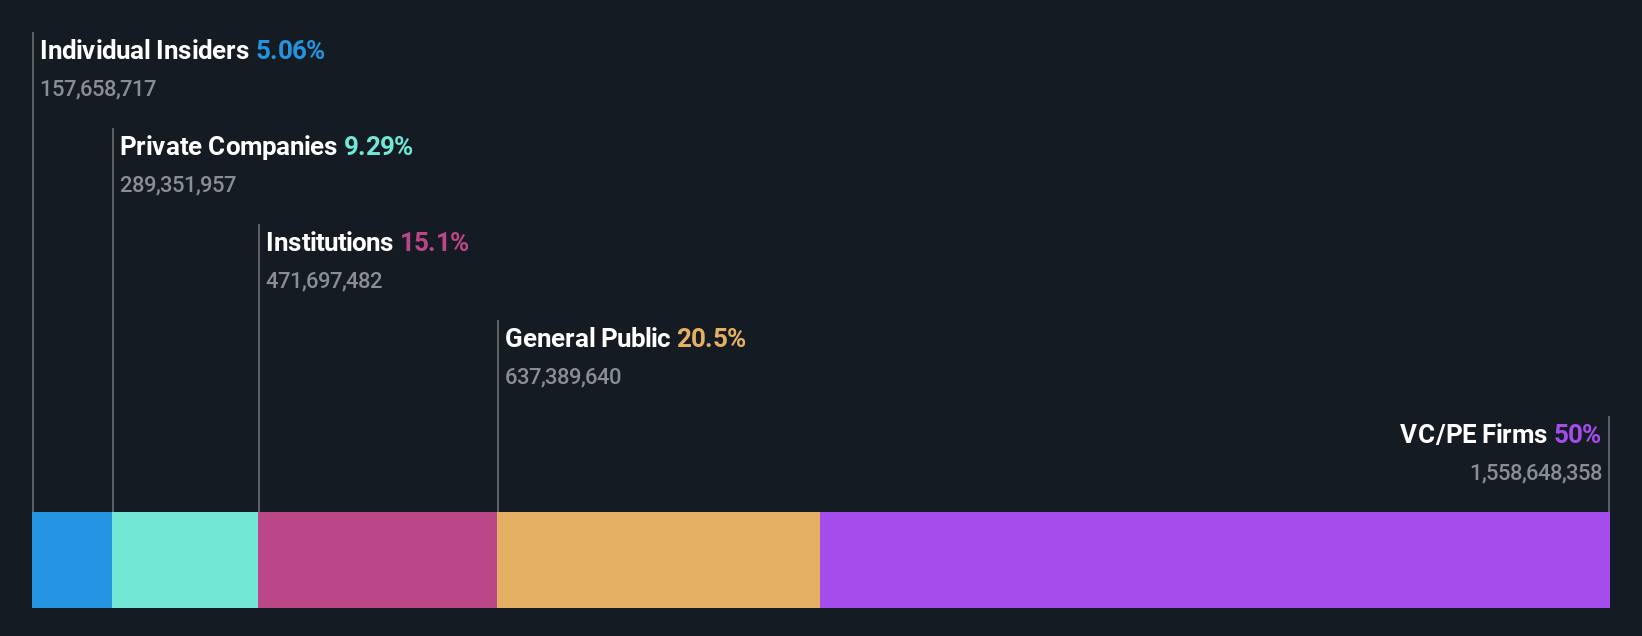
Task: Click the General Public label
Action: pyautogui.click(x=587, y=338)
